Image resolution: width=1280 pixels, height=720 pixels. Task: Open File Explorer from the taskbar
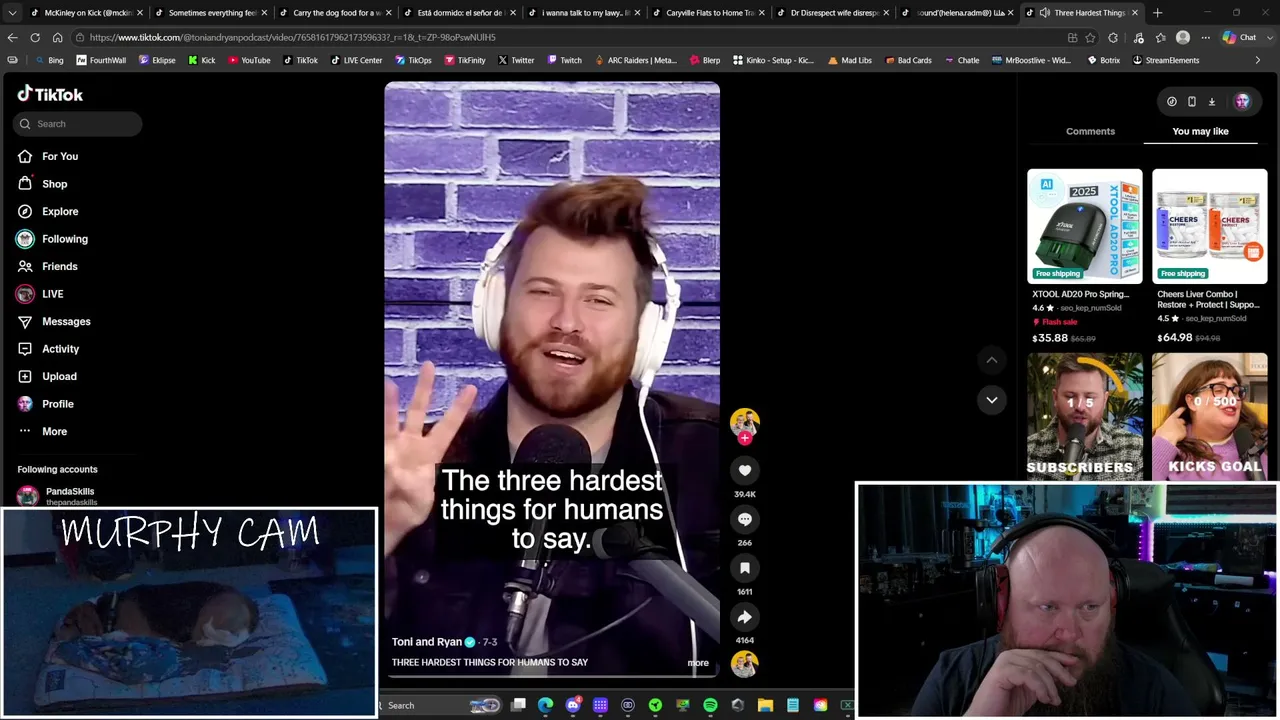[x=765, y=706]
